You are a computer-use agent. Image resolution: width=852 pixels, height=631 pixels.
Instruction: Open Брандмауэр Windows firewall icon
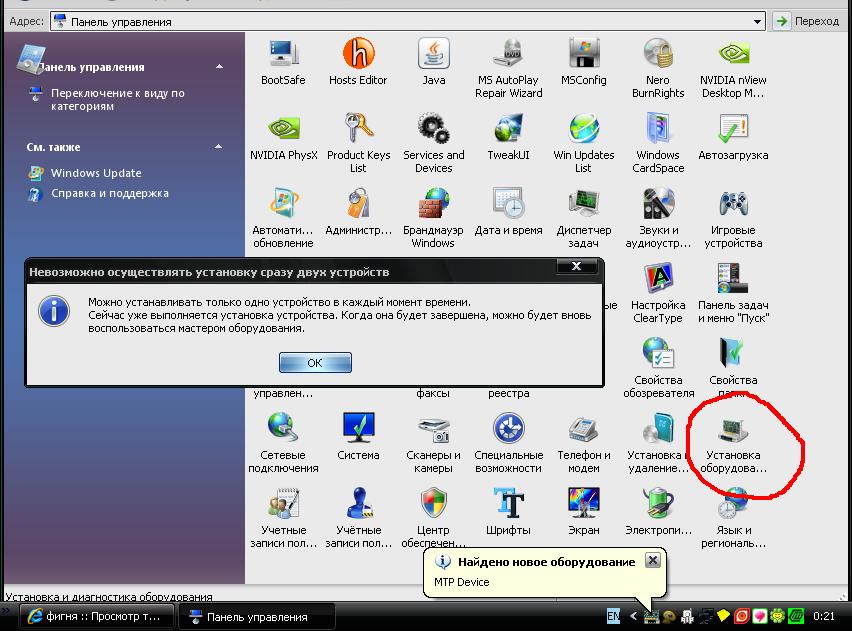point(434,218)
